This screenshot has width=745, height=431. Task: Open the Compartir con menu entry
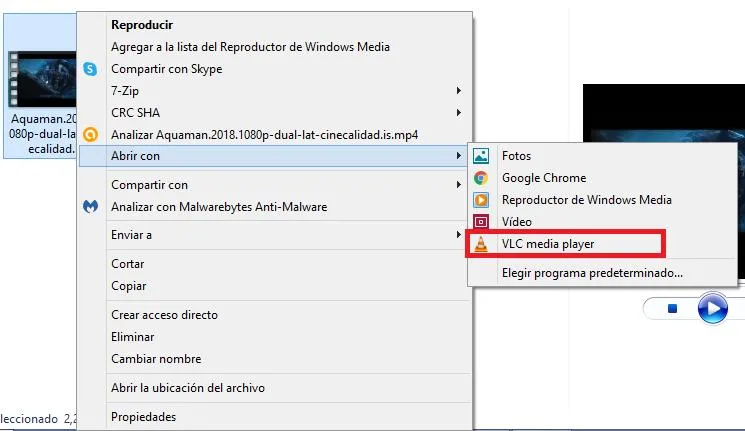point(276,185)
